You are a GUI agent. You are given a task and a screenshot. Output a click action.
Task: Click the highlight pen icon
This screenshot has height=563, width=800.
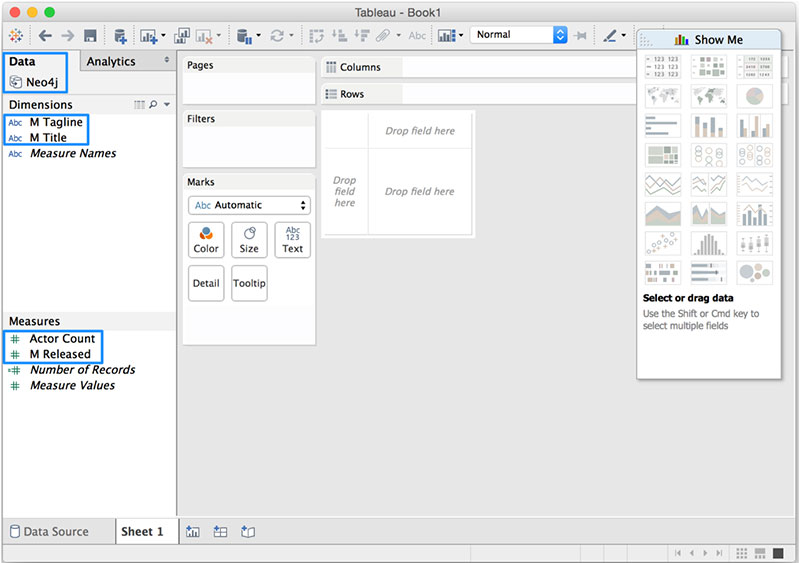point(610,35)
